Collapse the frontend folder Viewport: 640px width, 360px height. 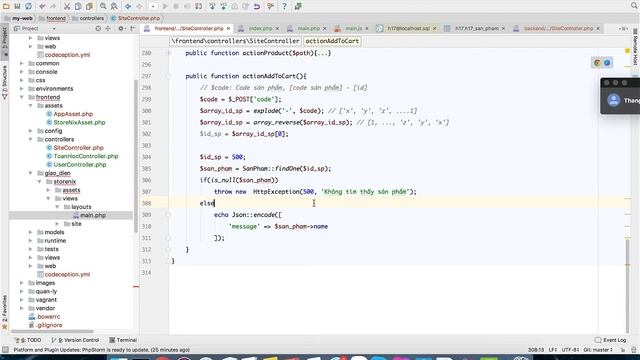(22, 97)
